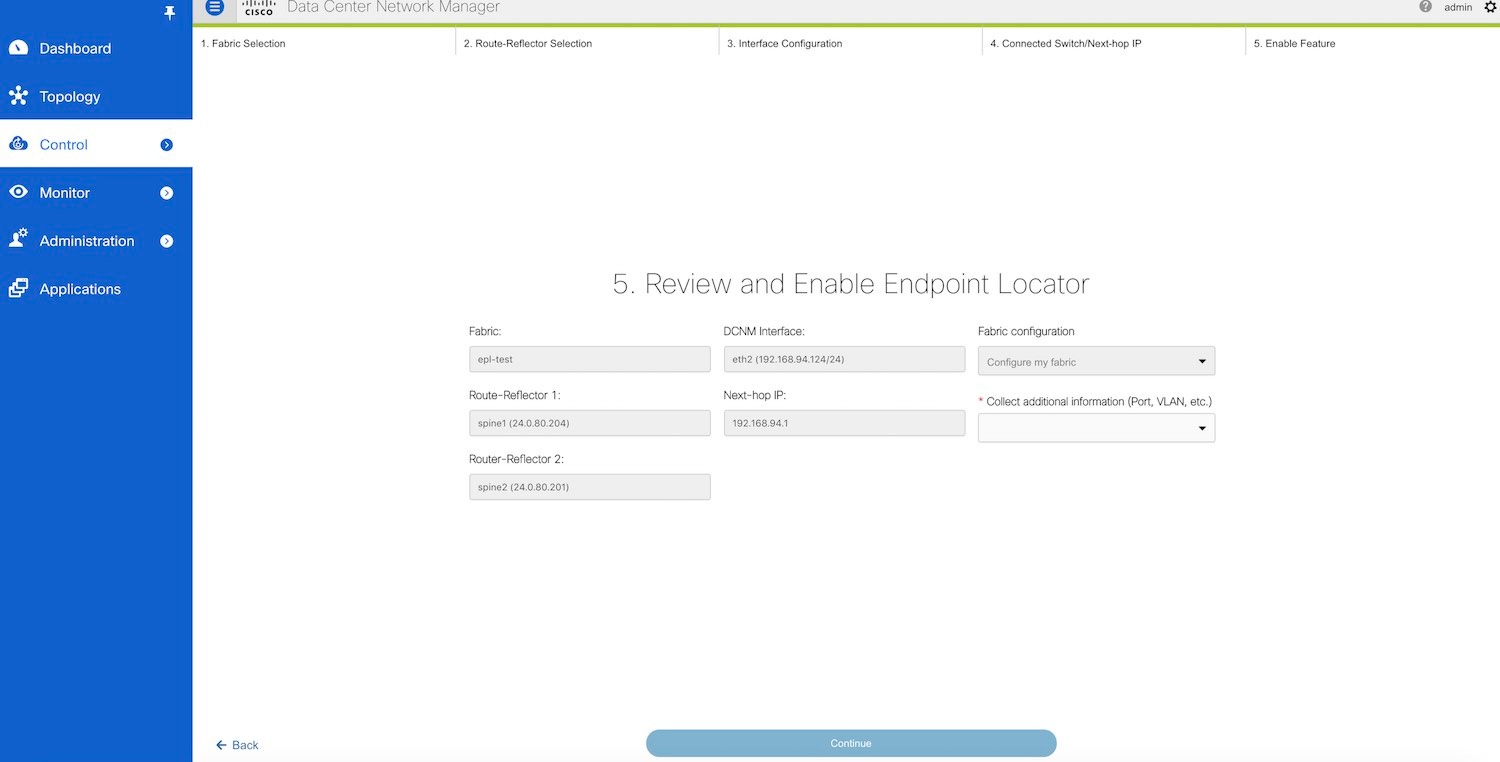
Task: Toggle the round hamburger menu button
Action: click(214, 7)
